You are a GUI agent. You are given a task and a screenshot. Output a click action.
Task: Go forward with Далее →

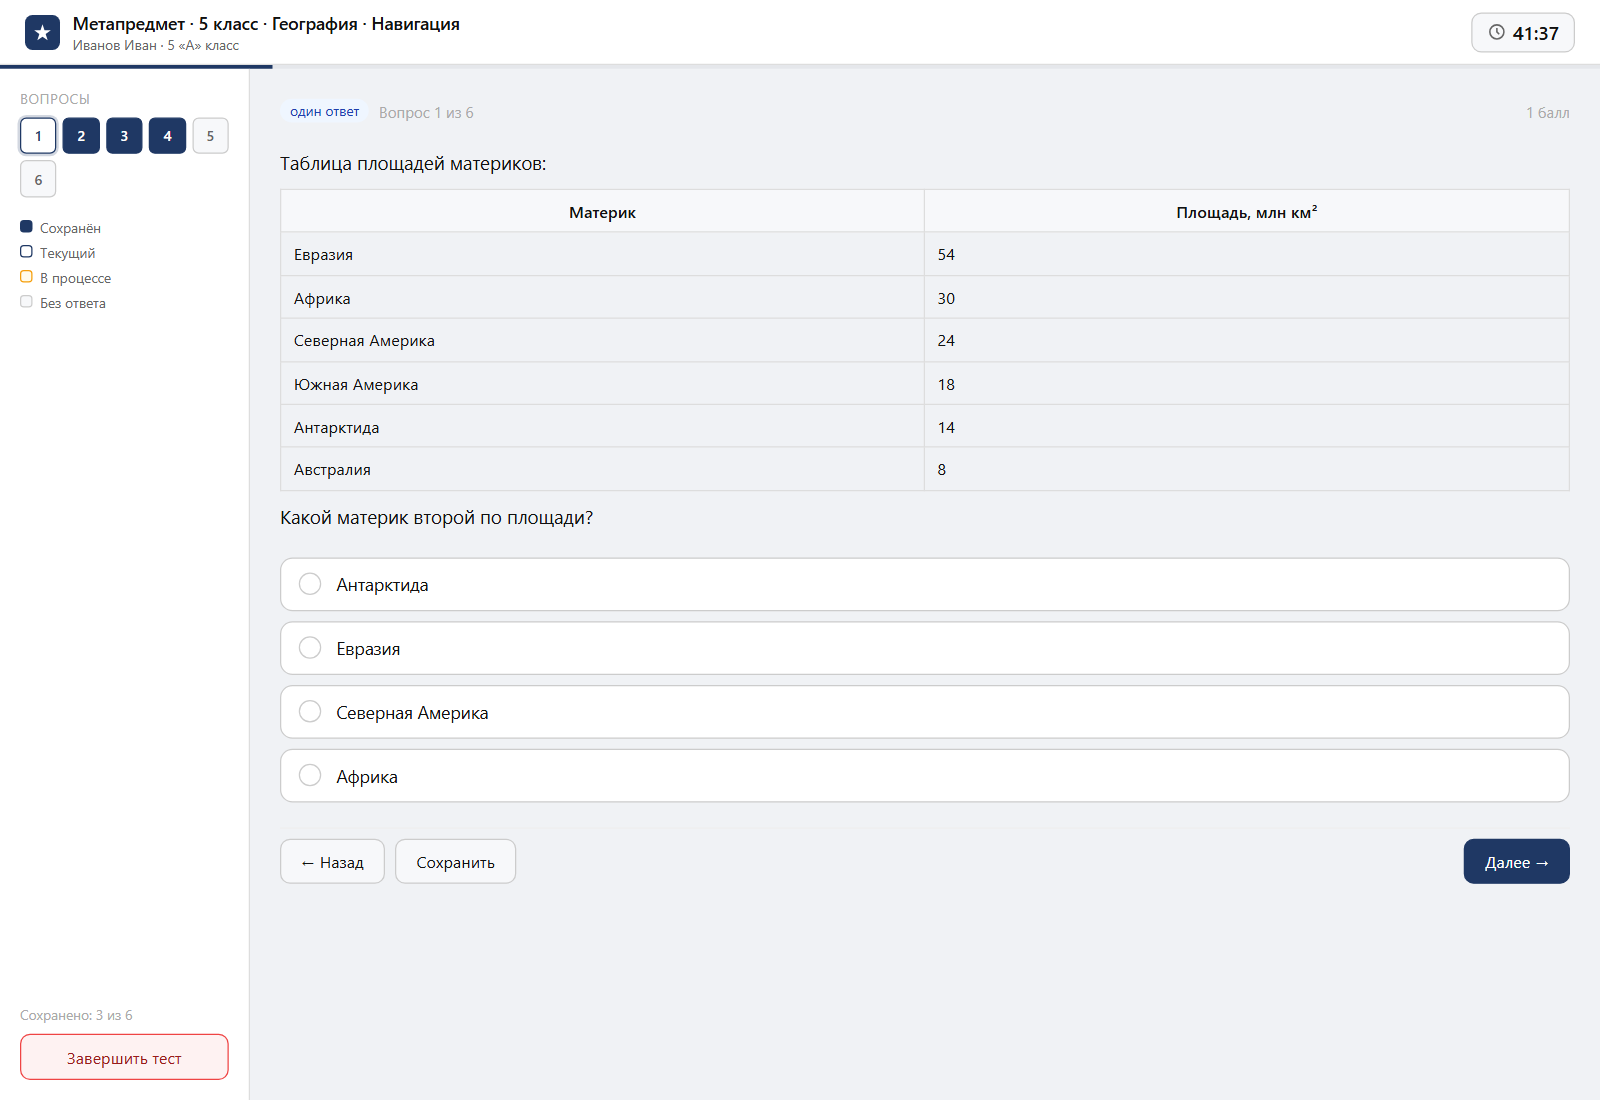tap(1516, 861)
